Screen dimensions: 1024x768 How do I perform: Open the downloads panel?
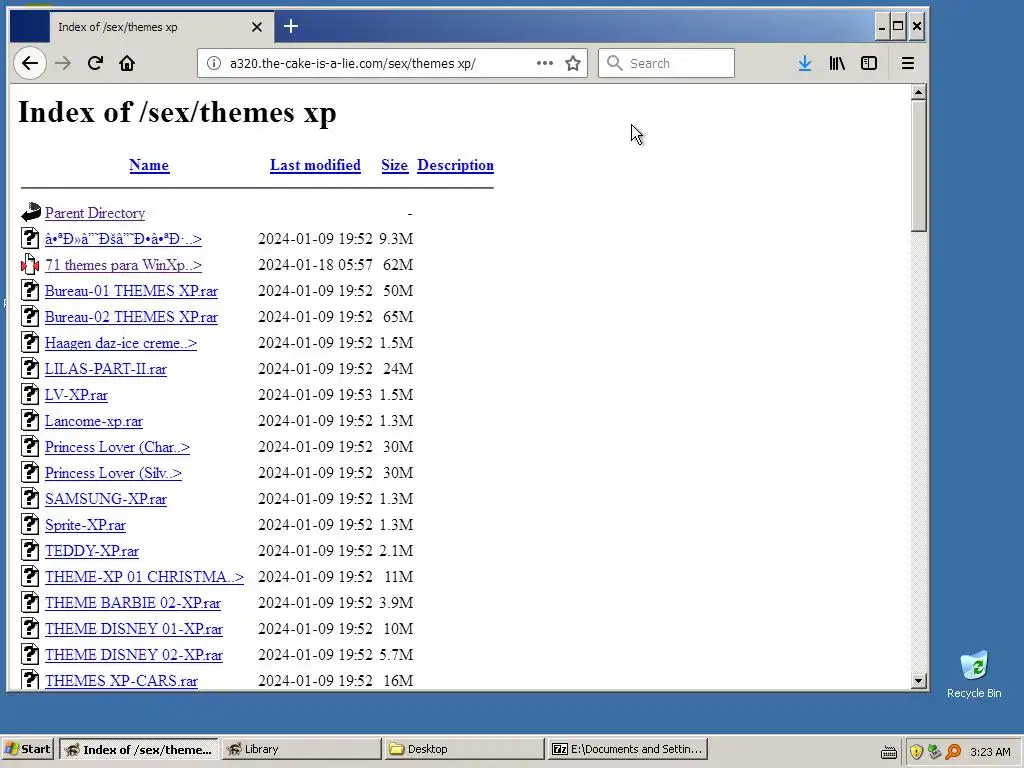805,63
